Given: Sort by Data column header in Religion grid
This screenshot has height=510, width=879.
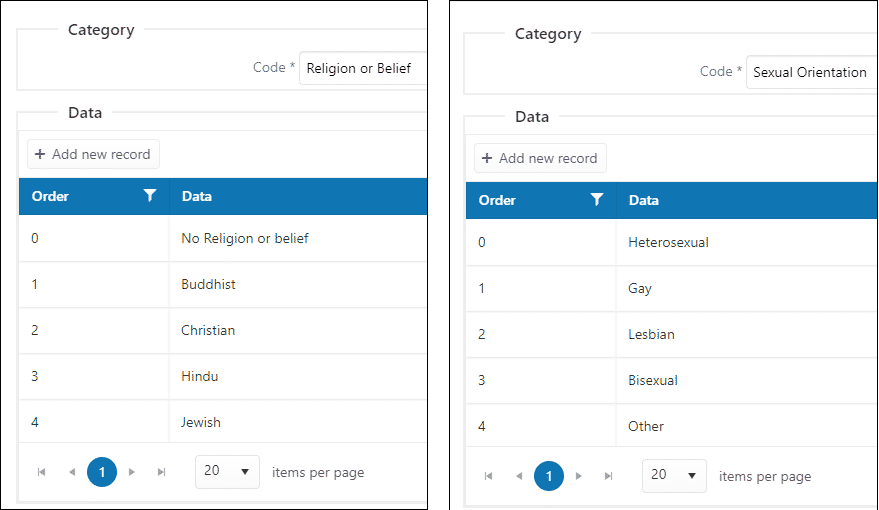Looking at the screenshot, I should (197, 196).
